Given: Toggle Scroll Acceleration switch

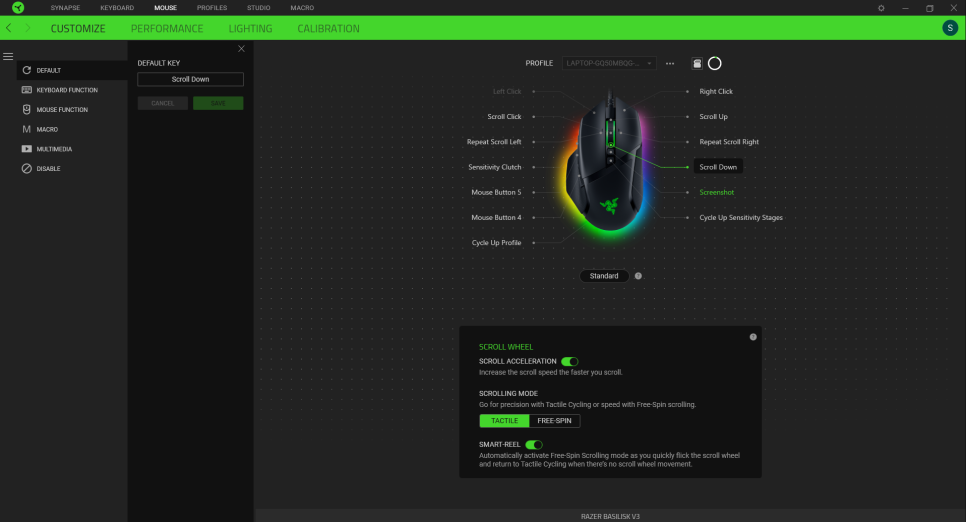Looking at the screenshot, I should 569,362.
